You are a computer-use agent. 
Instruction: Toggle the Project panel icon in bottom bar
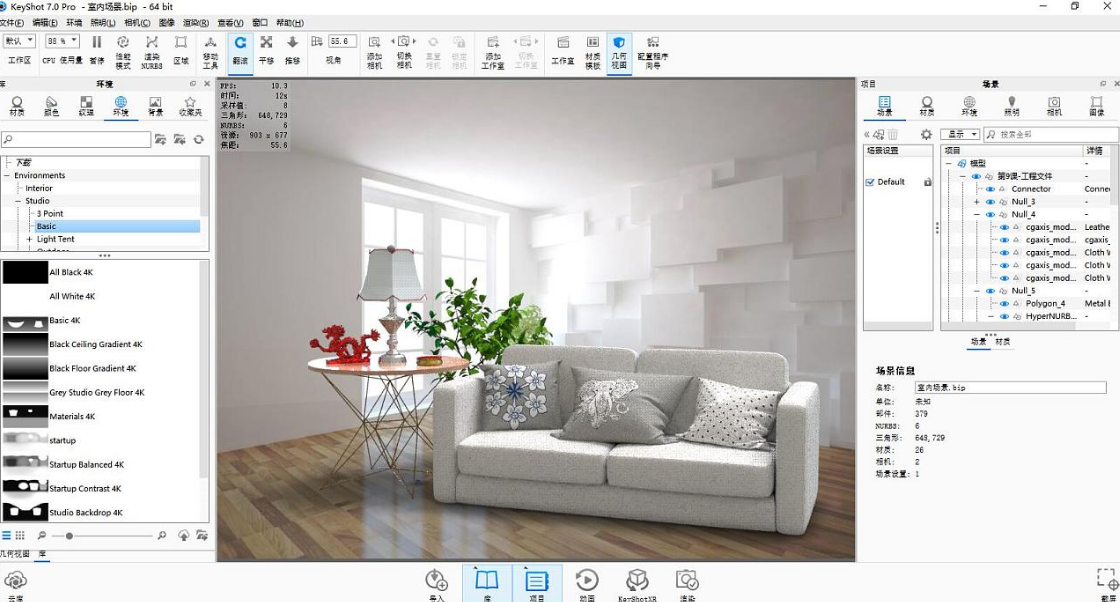(536, 583)
